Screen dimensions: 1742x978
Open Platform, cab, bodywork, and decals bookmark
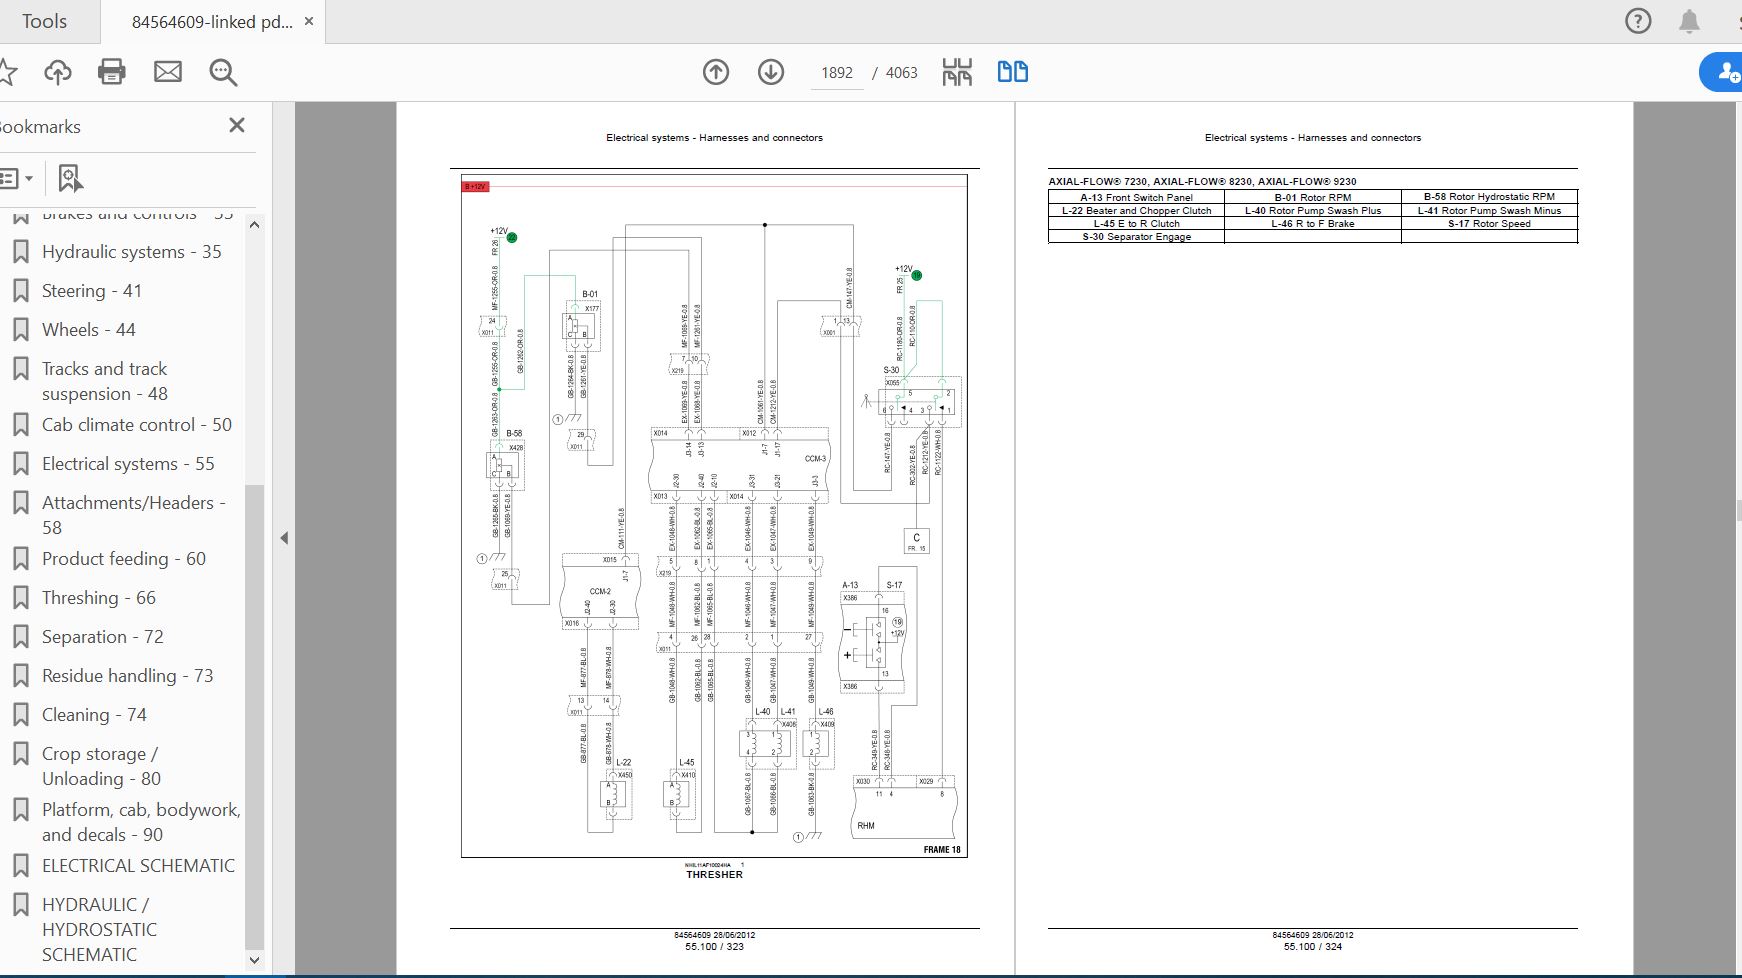pyautogui.click(x=141, y=822)
